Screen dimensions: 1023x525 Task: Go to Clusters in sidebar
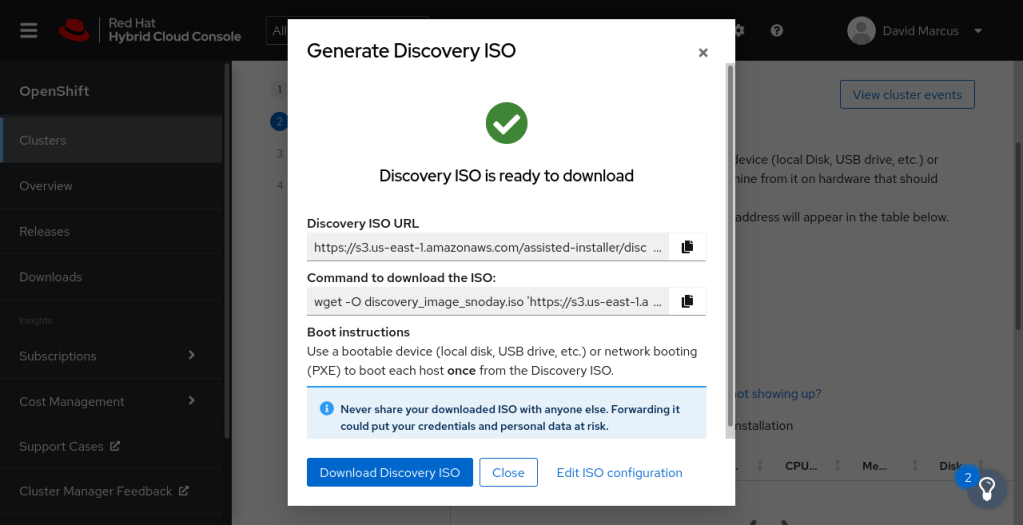coord(43,140)
